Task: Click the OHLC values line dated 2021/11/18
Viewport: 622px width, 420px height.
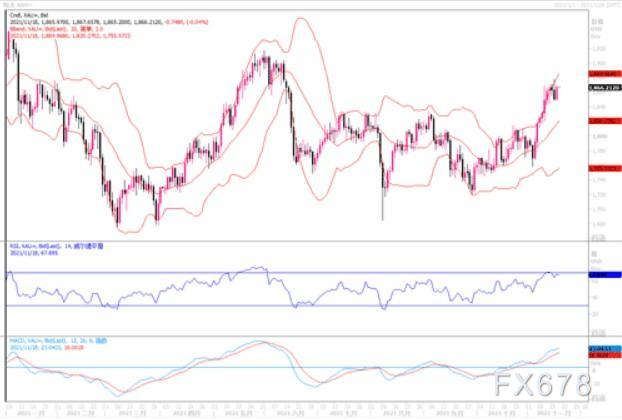Action: coord(109,22)
